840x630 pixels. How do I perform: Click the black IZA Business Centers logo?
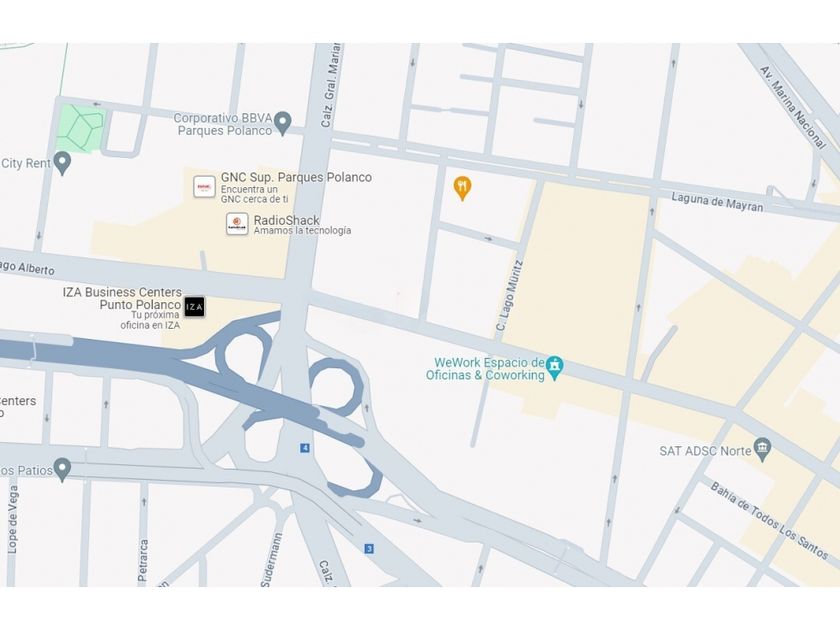click(x=194, y=306)
